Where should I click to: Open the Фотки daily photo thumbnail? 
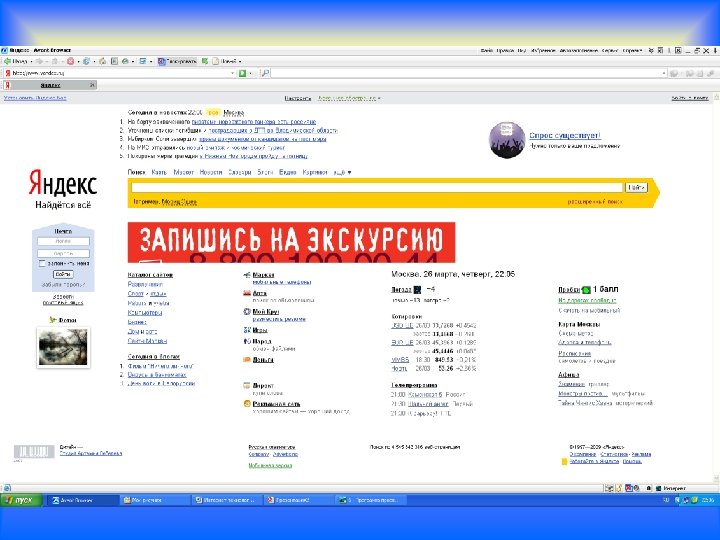coord(63,347)
